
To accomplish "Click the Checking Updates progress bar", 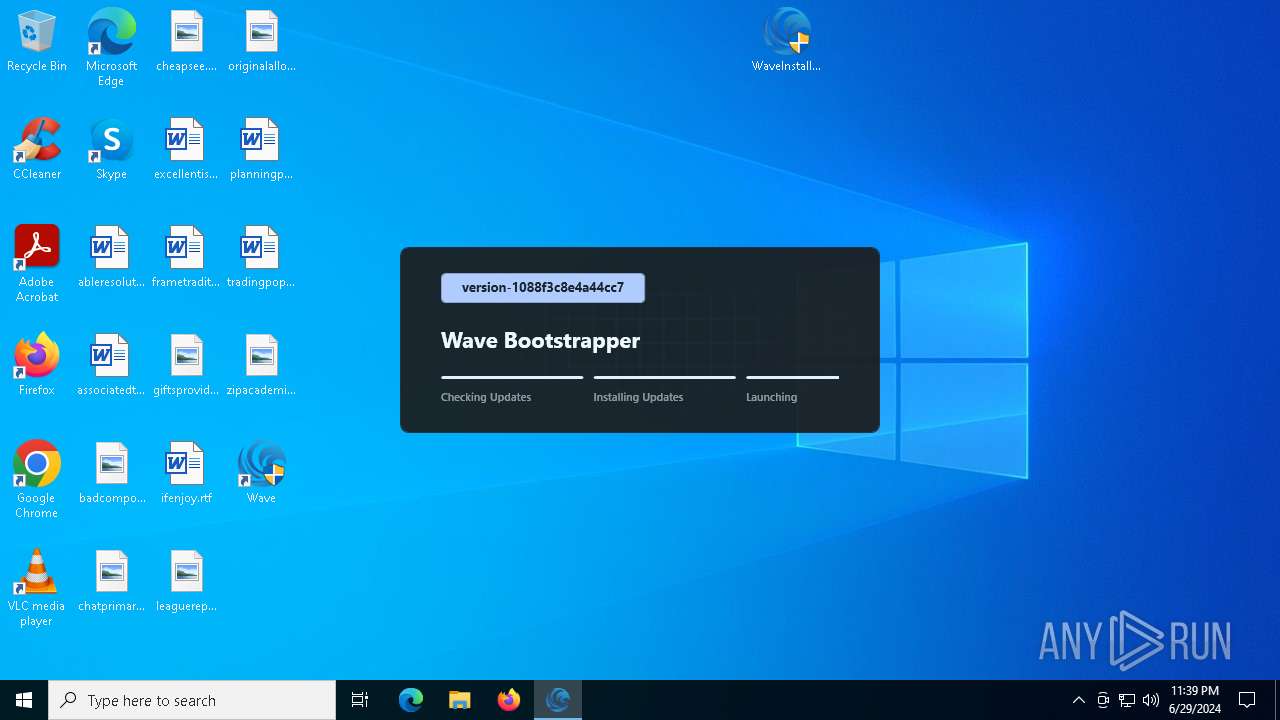I will [x=512, y=377].
